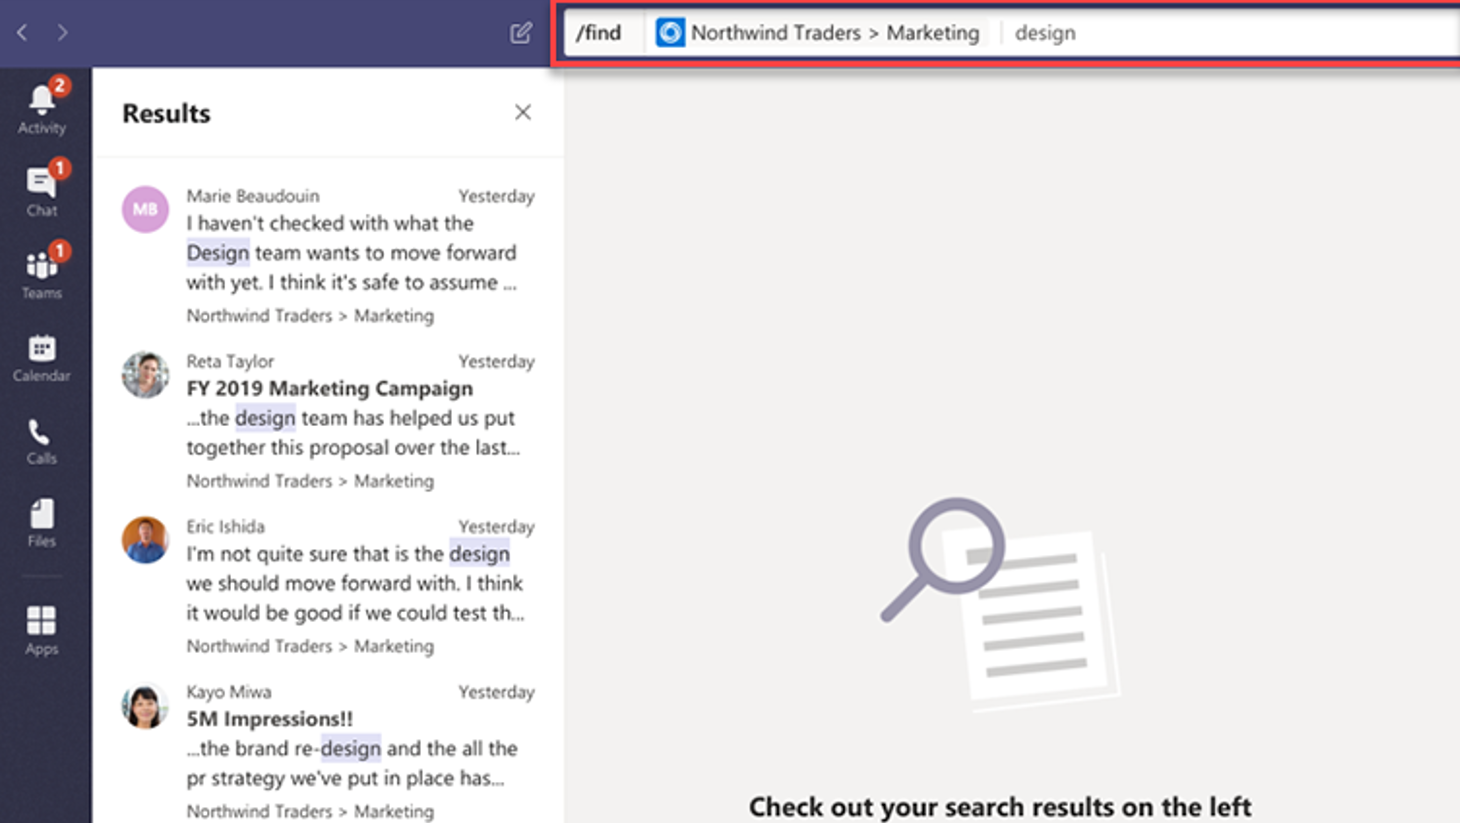1460x823 pixels.
Task: Click the Northwind Traders channel icon in search bar
Action: [x=670, y=33]
